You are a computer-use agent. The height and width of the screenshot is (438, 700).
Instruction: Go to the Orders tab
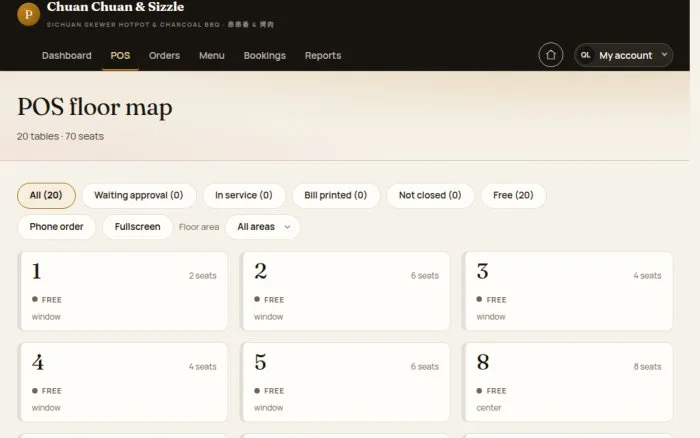tap(164, 55)
